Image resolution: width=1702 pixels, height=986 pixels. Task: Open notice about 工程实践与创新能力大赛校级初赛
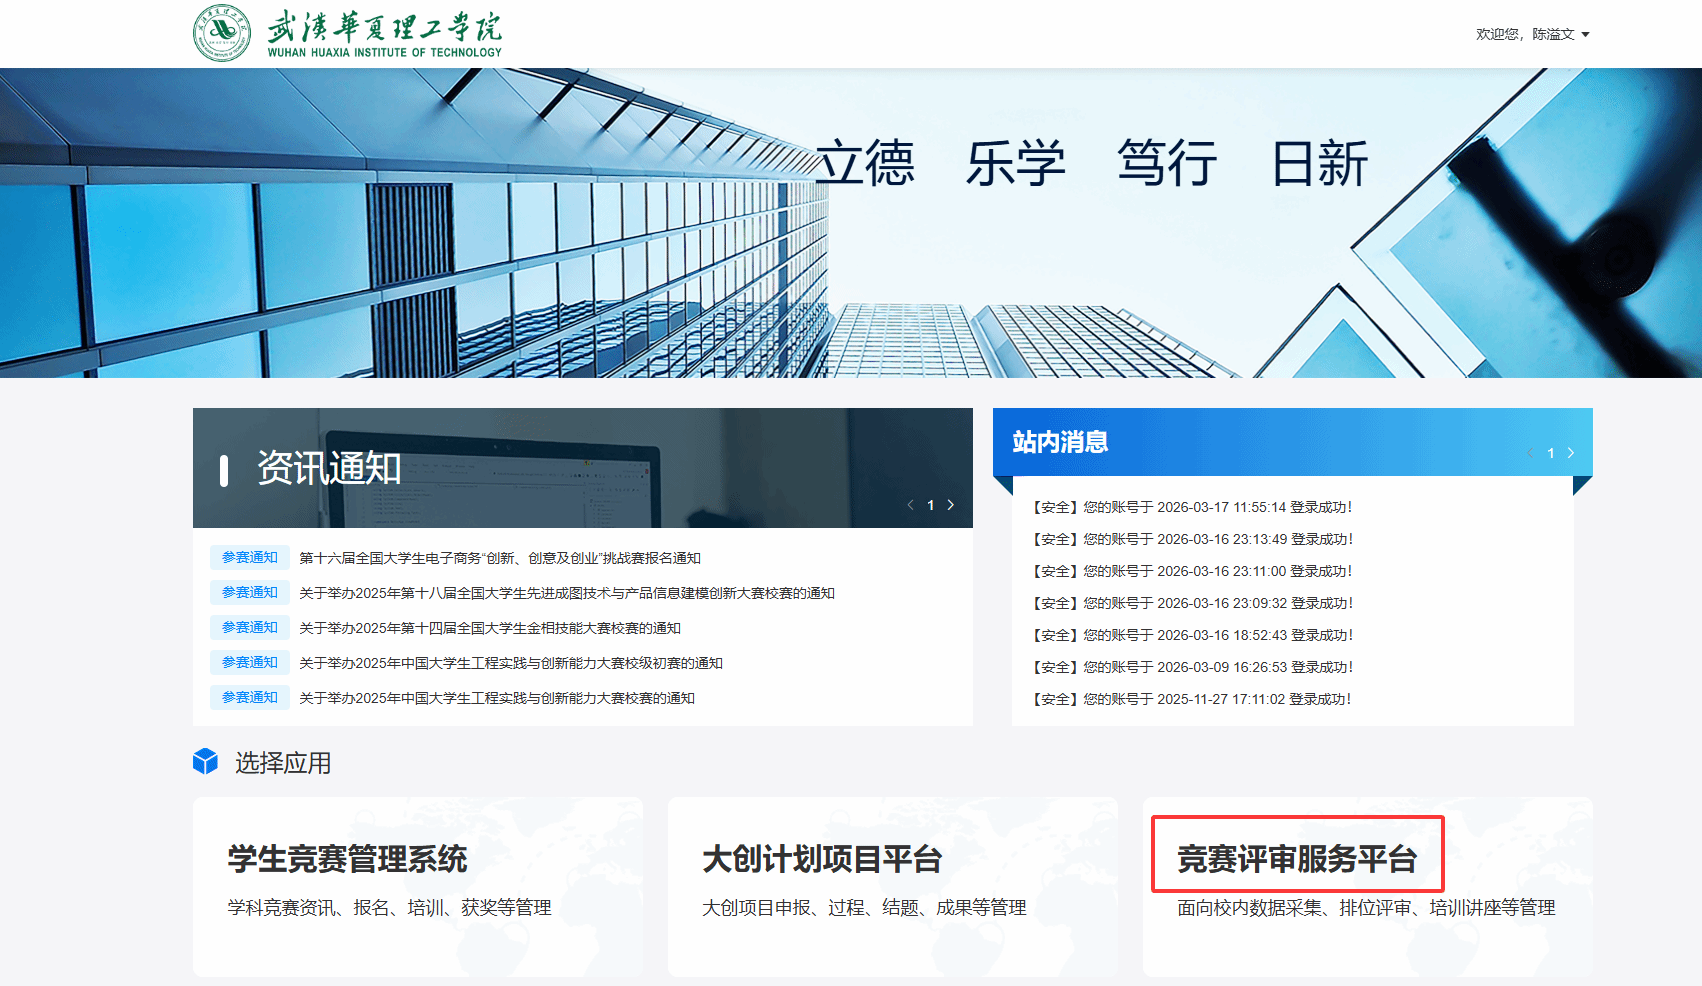click(510, 663)
